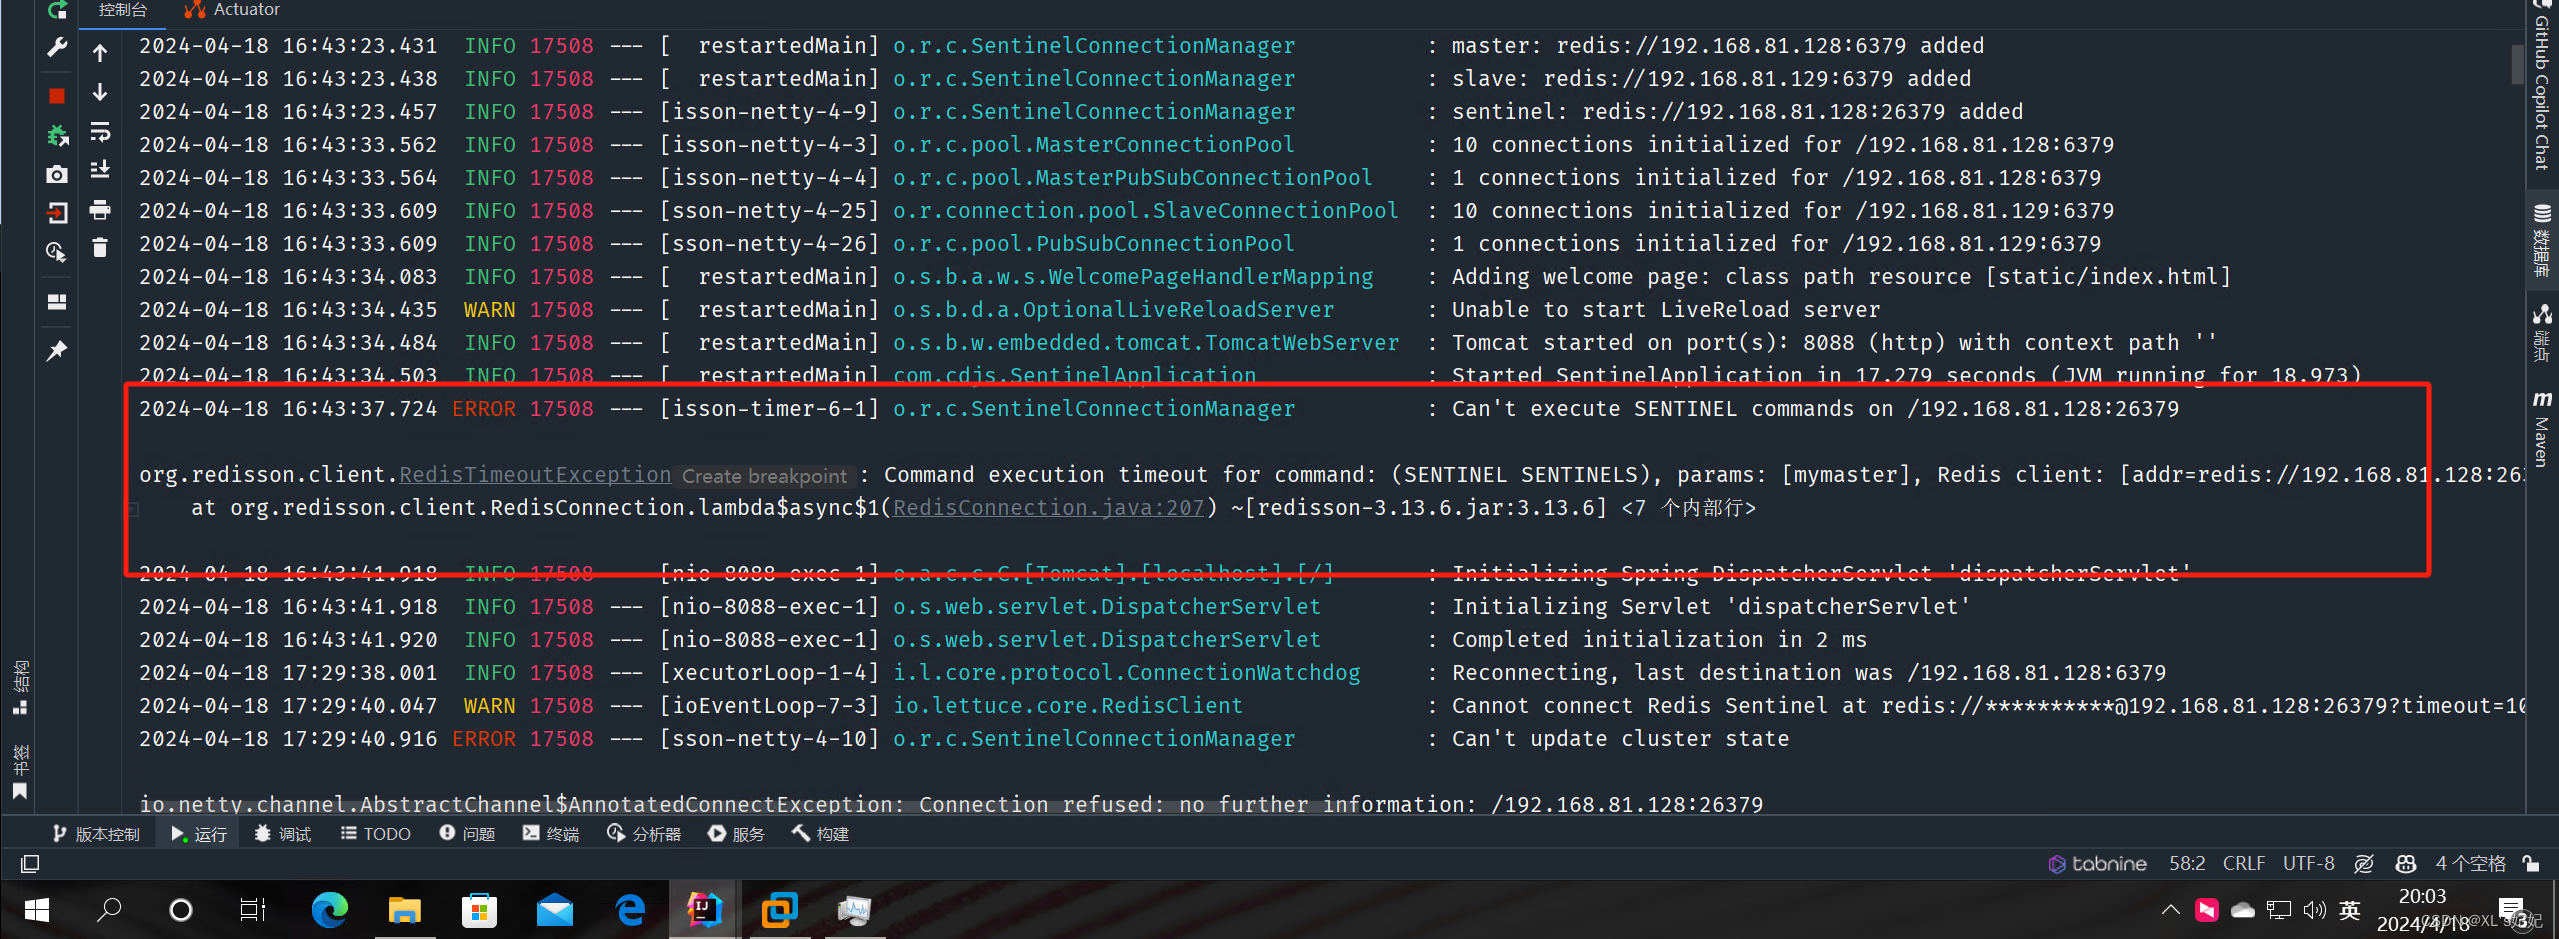Open File Explorer from taskbar
Viewport: 2559px width, 939px height.
tap(405, 910)
